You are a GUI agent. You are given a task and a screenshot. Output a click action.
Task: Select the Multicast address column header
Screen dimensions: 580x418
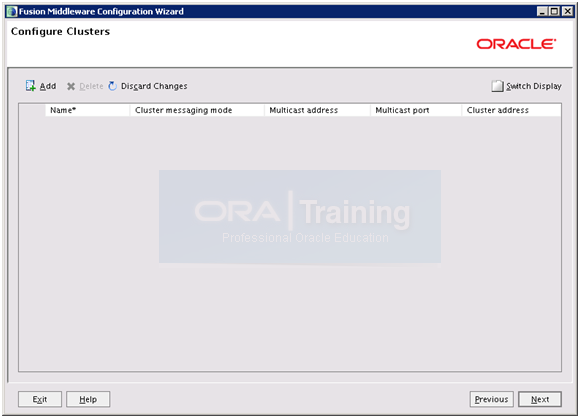click(317, 110)
